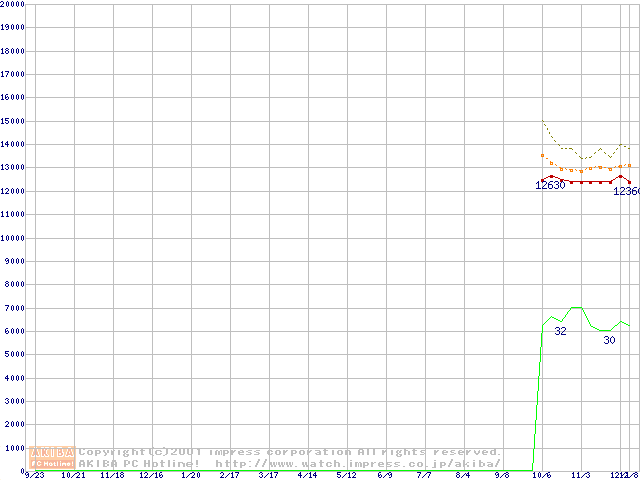Viewport: 640px width, 480px height.
Task: Click first point of dashed olive line
Action: [542, 122]
